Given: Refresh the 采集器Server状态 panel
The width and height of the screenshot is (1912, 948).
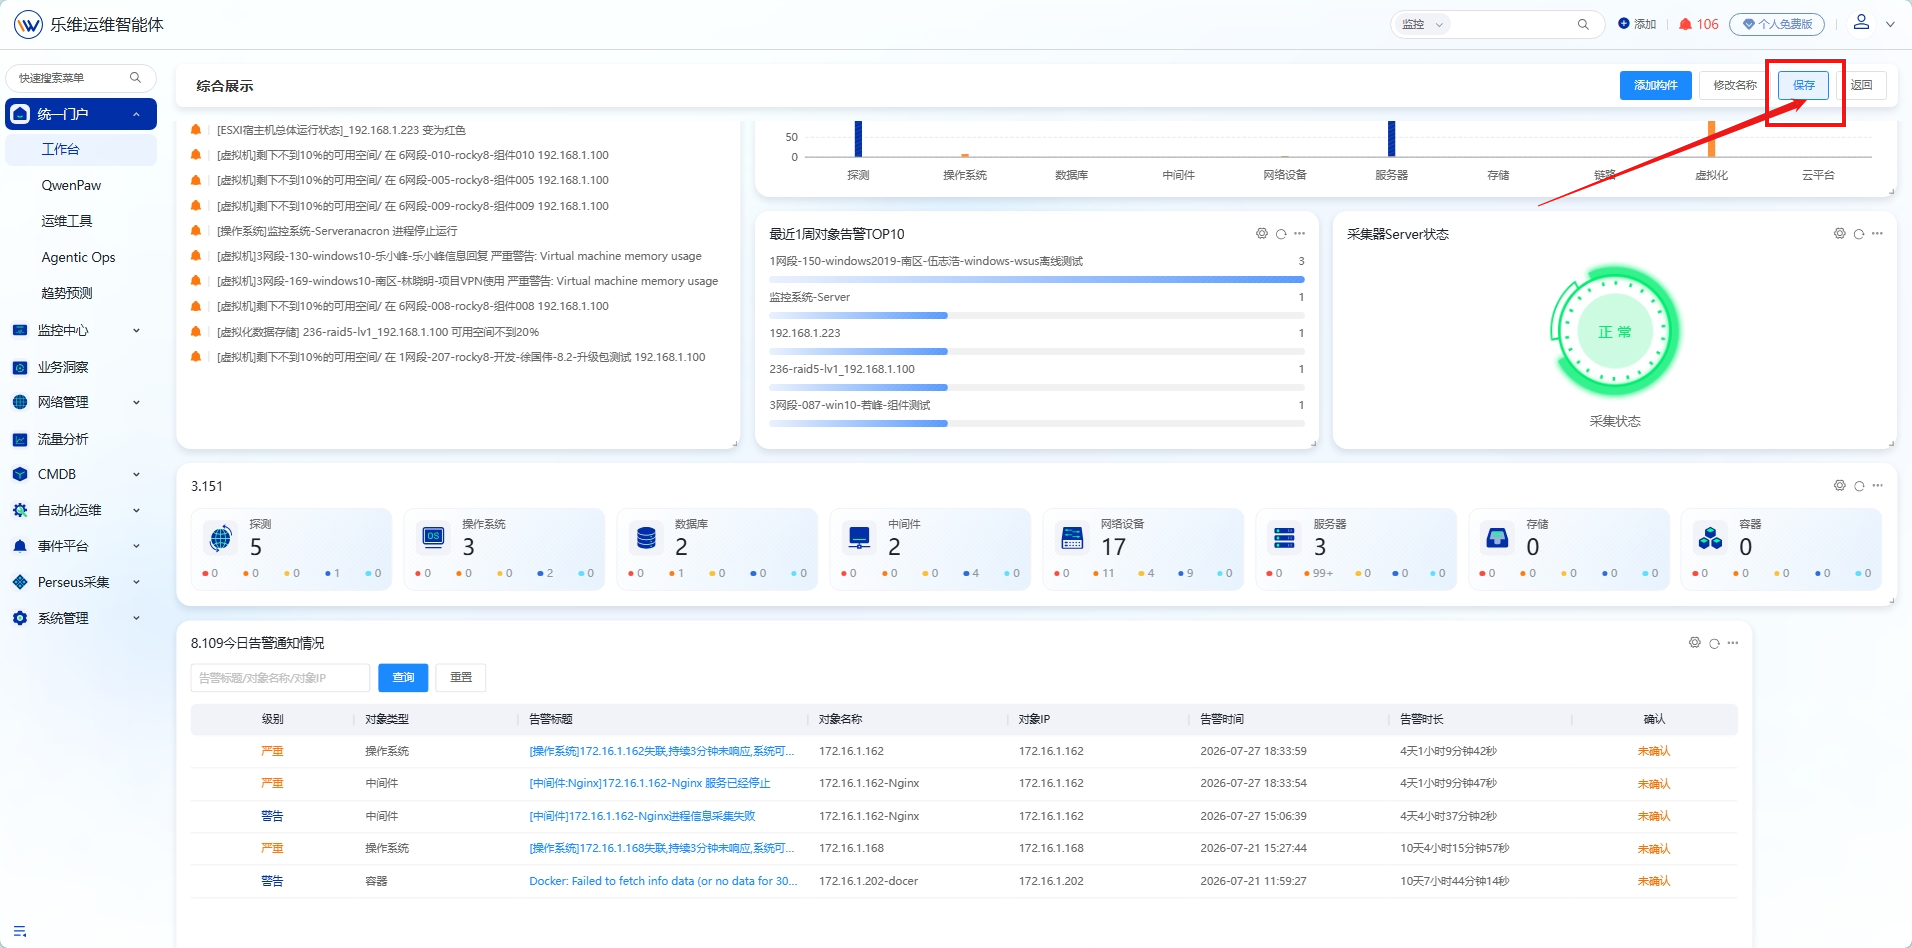Looking at the screenshot, I should [x=1859, y=234].
